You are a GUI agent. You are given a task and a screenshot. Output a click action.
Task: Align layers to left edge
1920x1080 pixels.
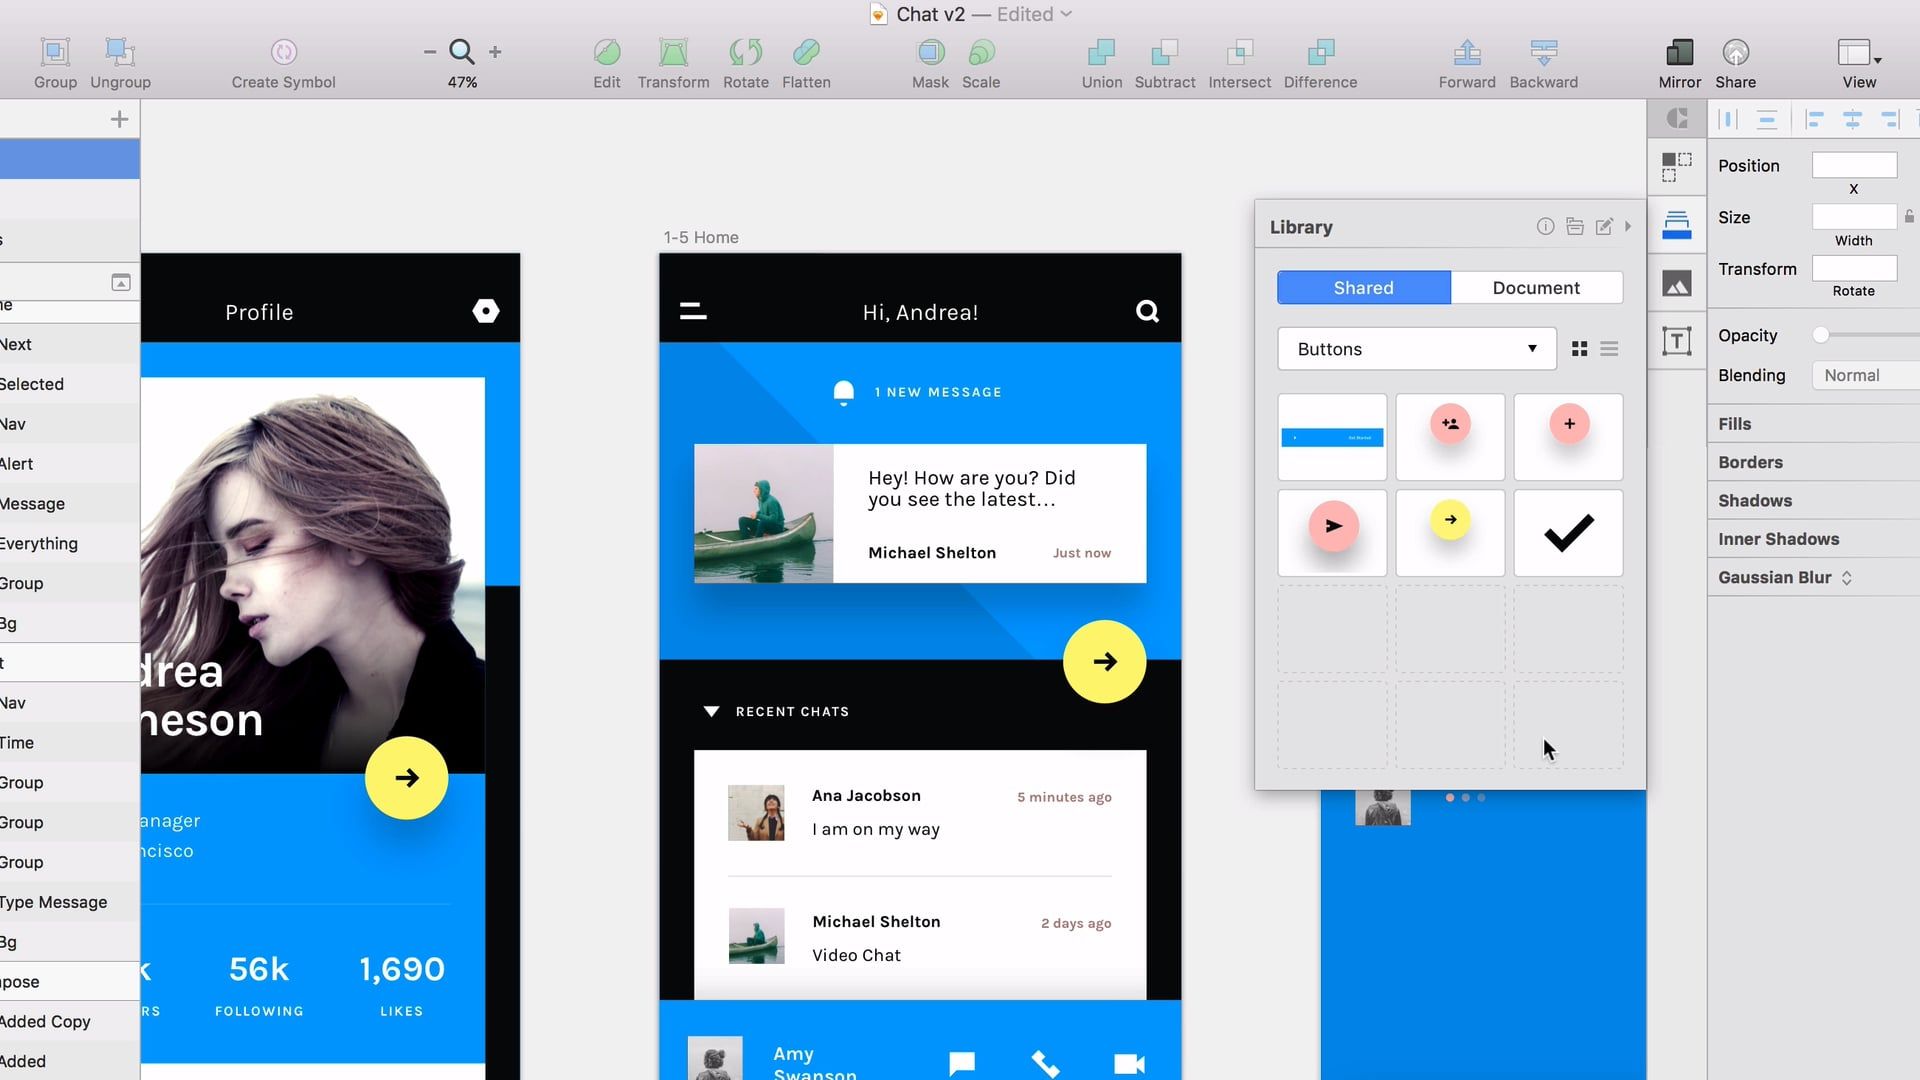(x=1815, y=120)
